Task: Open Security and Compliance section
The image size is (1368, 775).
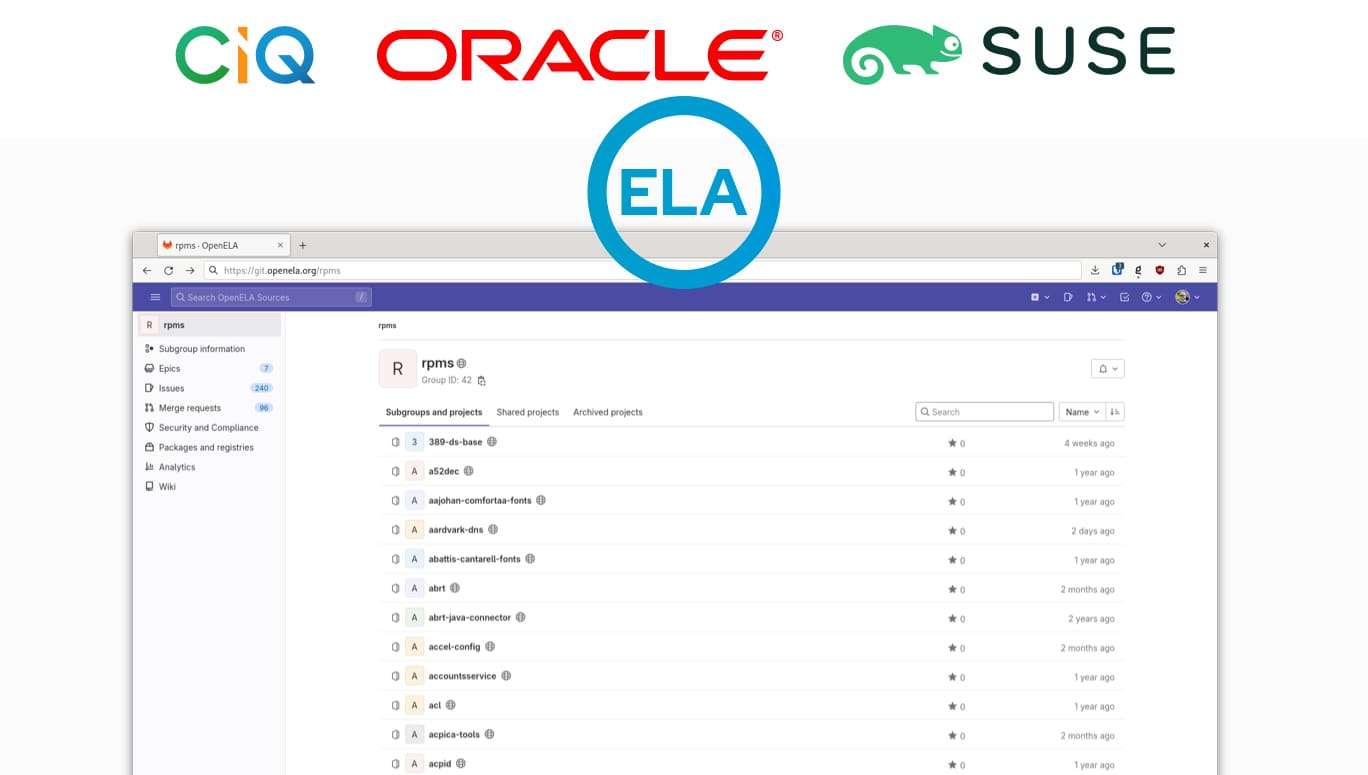Action: pos(208,427)
